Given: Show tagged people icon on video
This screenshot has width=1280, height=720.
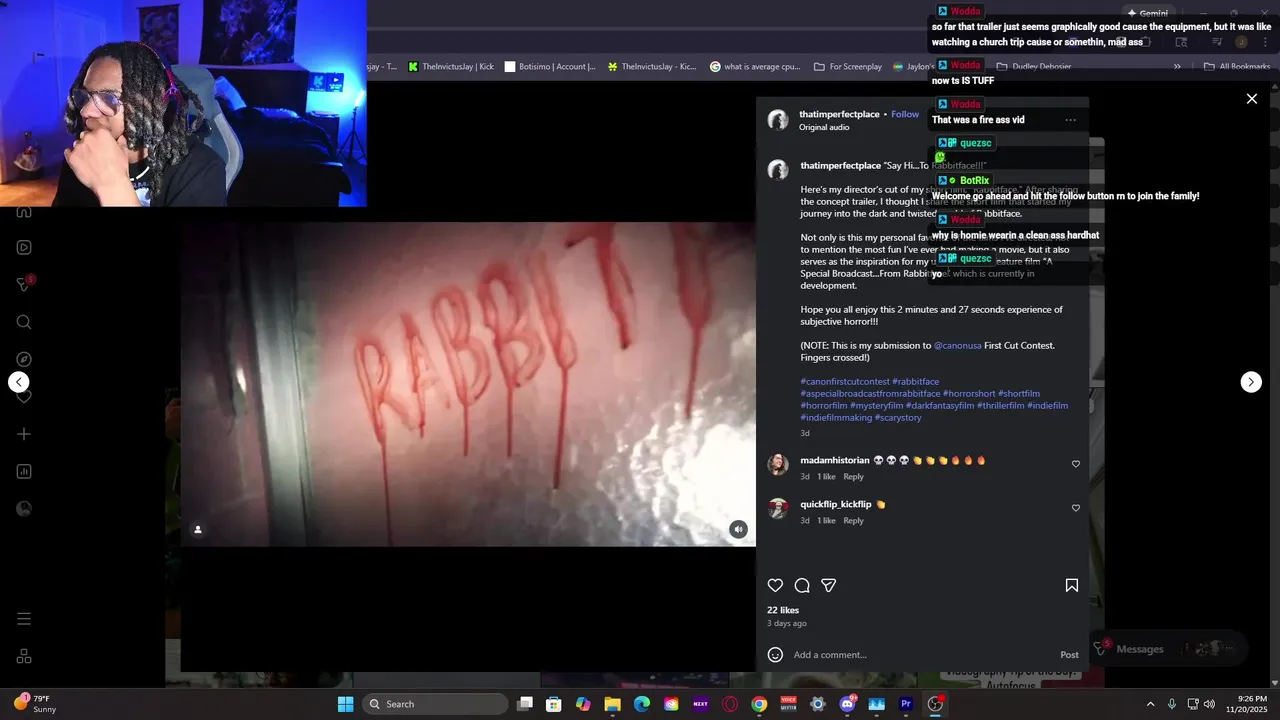Looking at the screenshot, I should point(198,529).
